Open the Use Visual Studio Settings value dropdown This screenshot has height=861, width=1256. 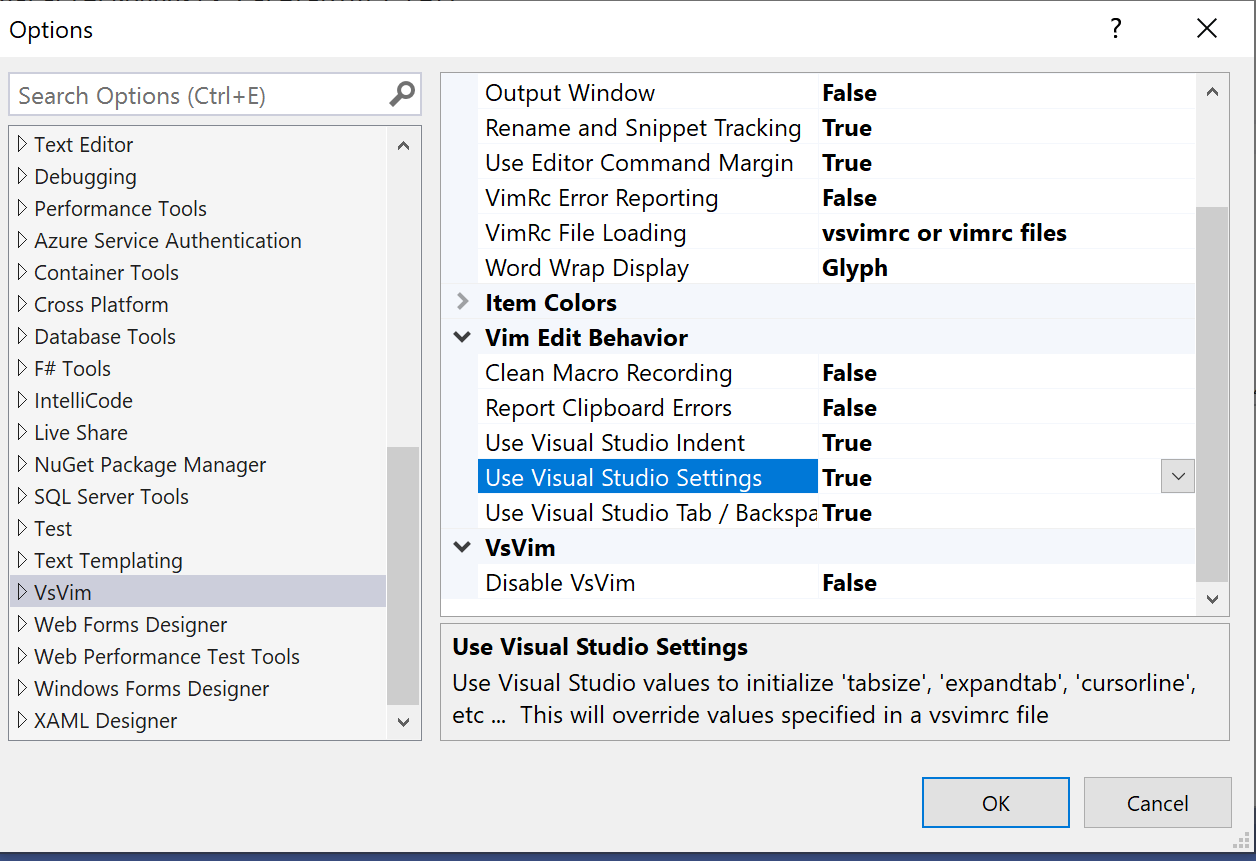(x=1177, y=476)
